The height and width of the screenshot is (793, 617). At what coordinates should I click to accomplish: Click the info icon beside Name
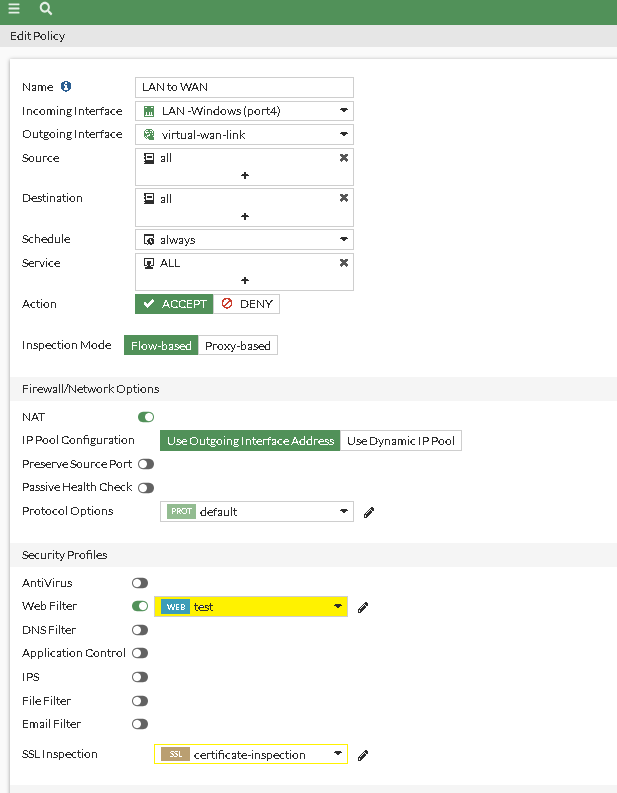(66, 87)
